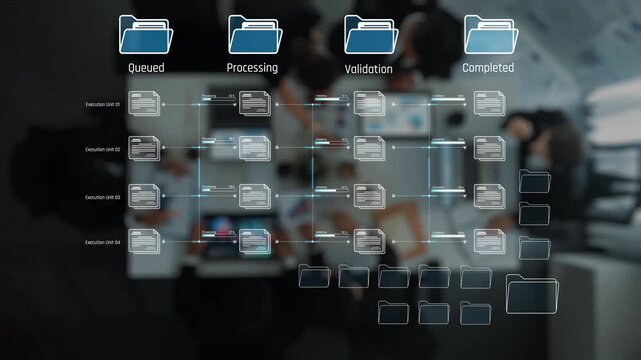The height and width of the screenshot is (360, 641).
Task: Select Execution Unit 04 document in Queued column
Action: [144, 241]
